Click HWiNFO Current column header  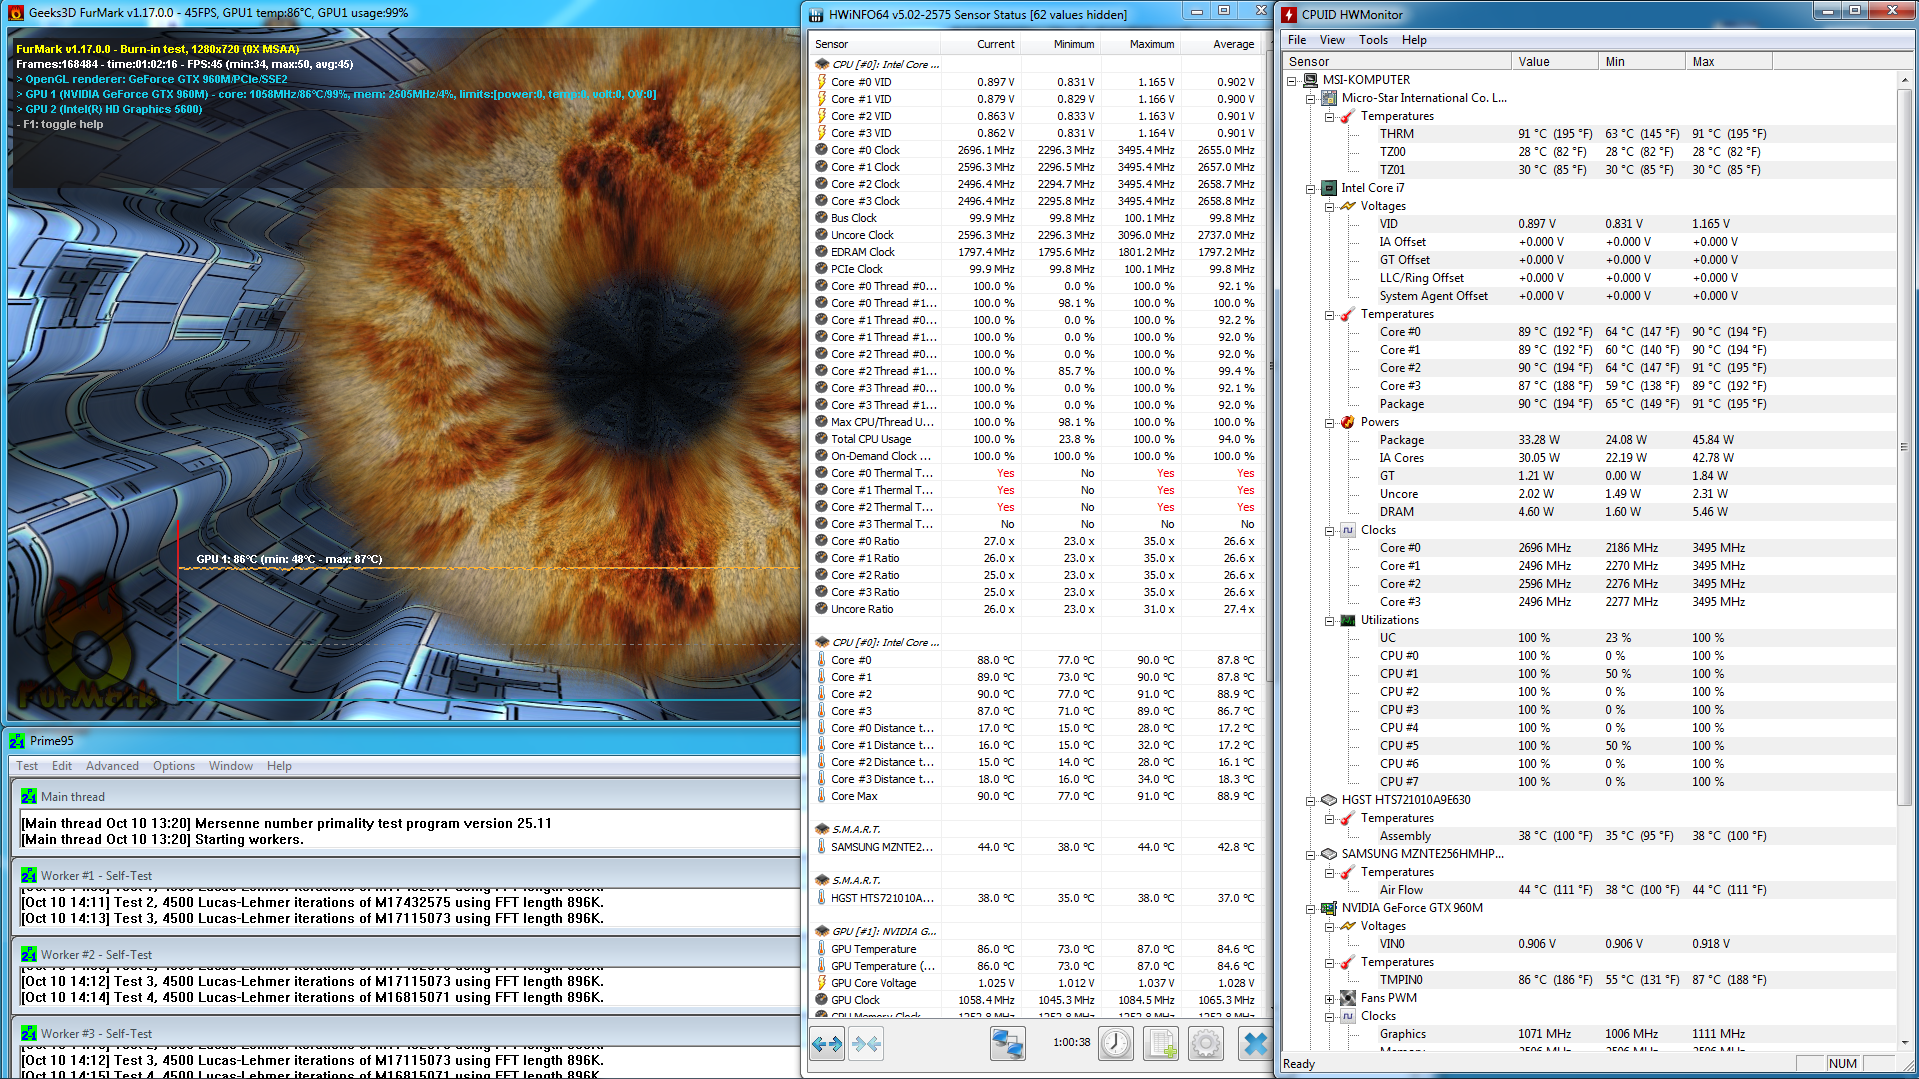click(981, 44)
